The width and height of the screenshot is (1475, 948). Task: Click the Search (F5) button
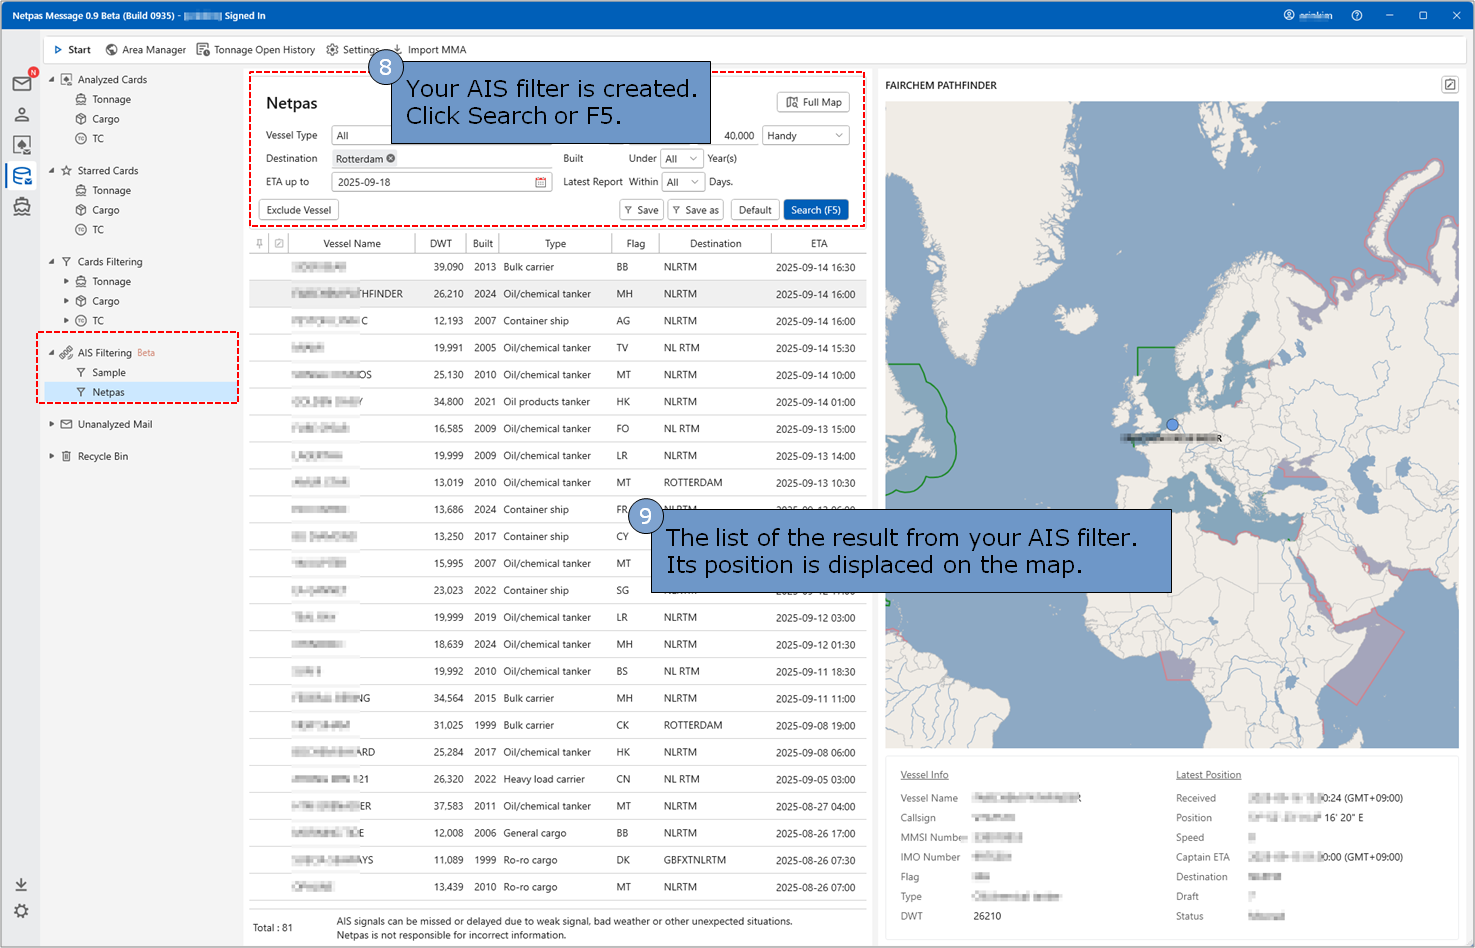[815, 210]
